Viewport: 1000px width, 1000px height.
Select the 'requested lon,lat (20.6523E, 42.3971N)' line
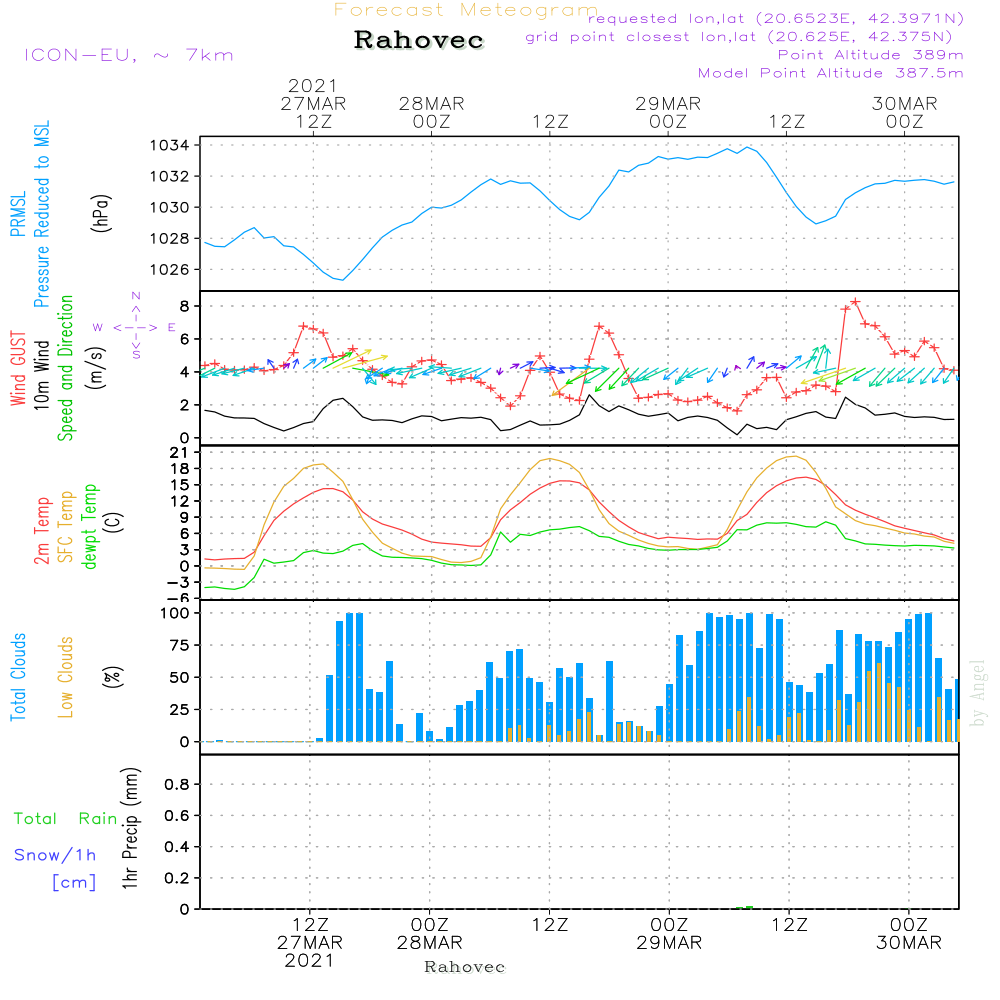776,18
